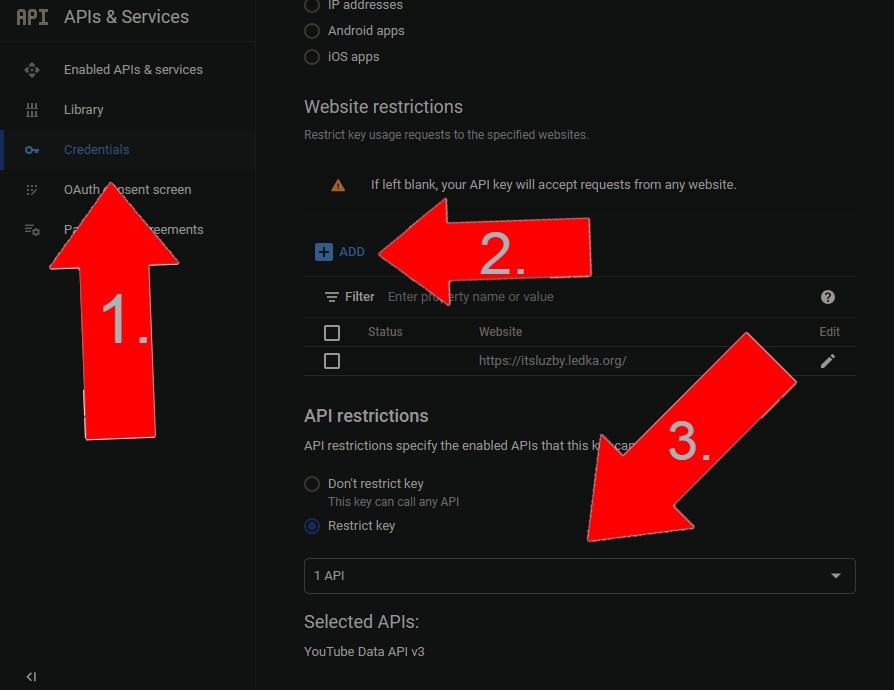Check the box for itsluzby.ledka.org row
The image size is (894, 690).
tap(332, 361)
